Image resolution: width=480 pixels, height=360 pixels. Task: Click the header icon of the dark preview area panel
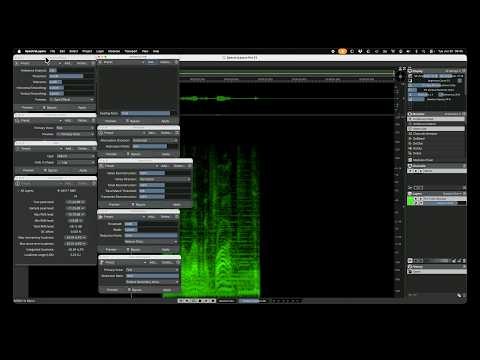[100, 62]
